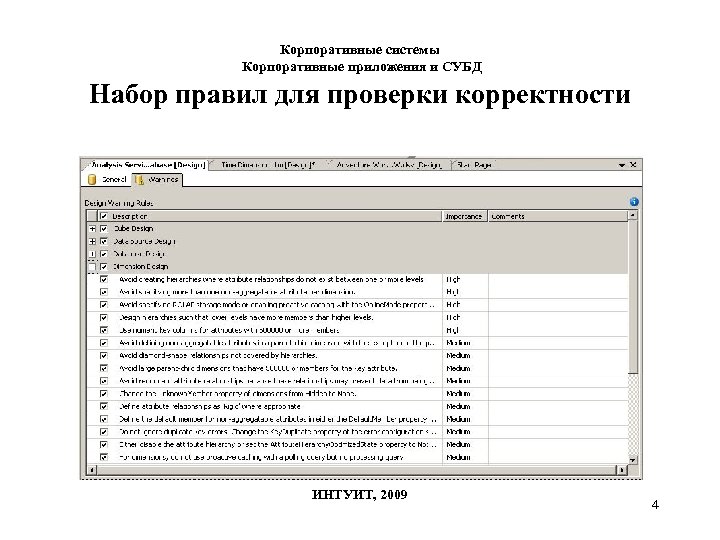The height and width of the screenshot is (540, 720).
Task: Select the 'Either disable the attribute hierarchy' rule text
Action: (277, 444)
